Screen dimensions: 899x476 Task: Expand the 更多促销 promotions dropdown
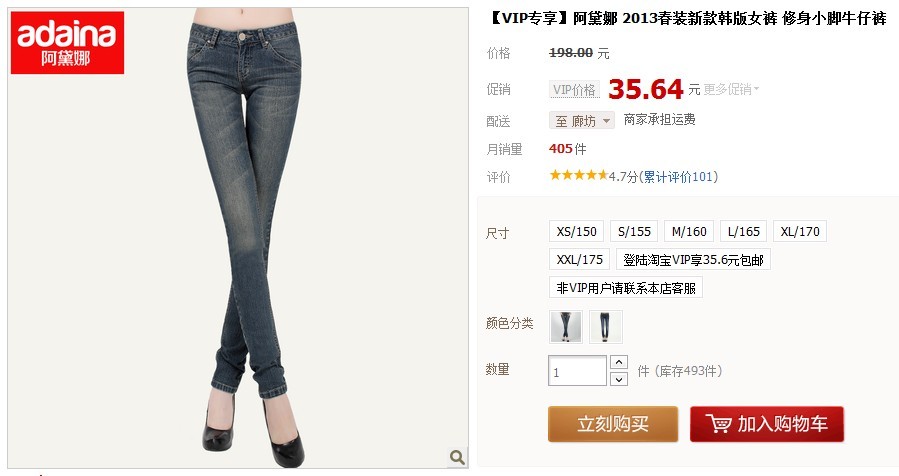coord(731,89)
